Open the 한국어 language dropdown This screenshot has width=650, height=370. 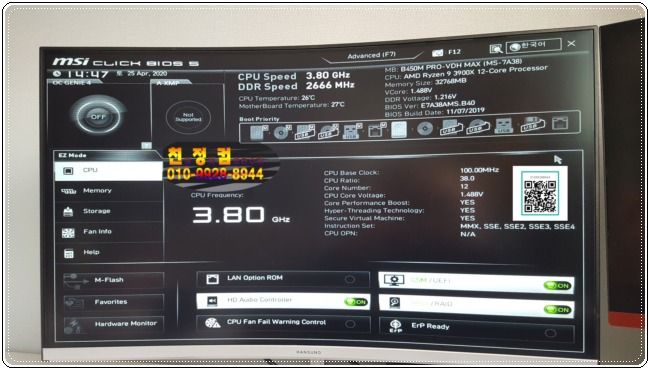pos(534,46)
